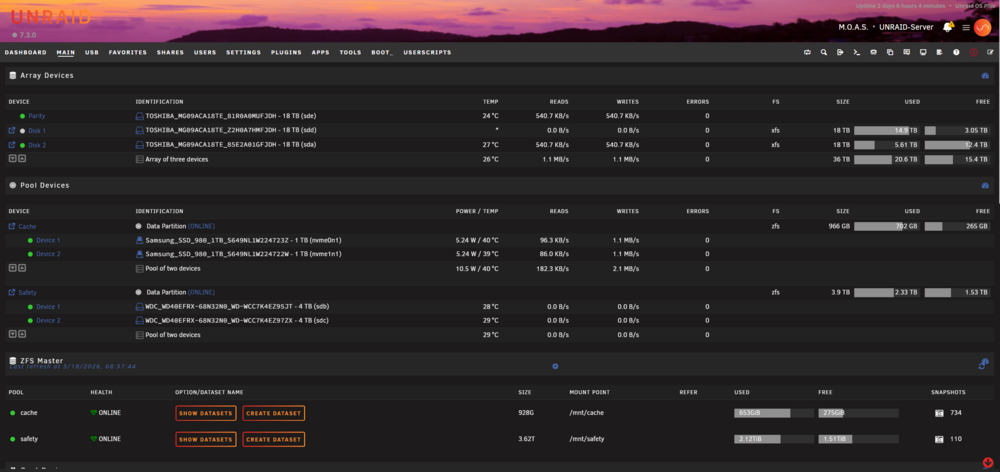Click the Parity green status indicator
The height and width of the screenshot is (472, 1000).
point(22,116)
